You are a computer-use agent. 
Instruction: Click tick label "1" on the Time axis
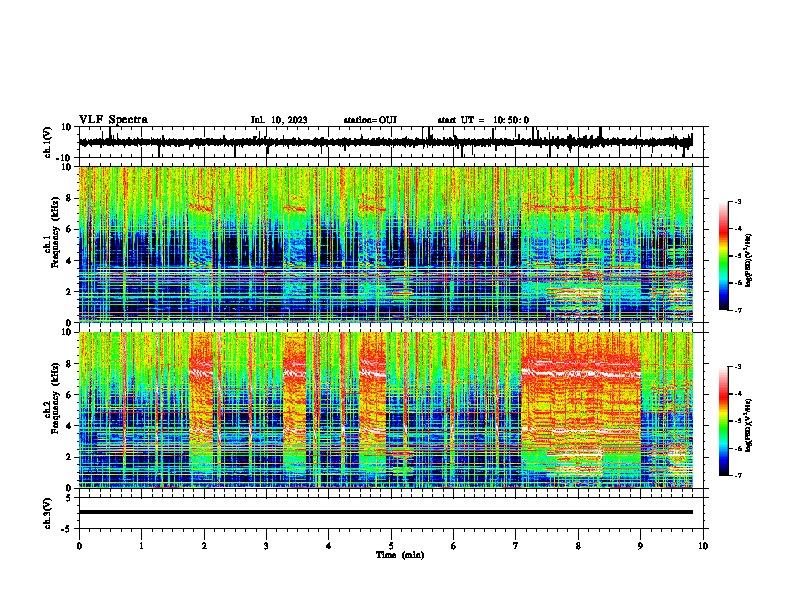point(141,546)
